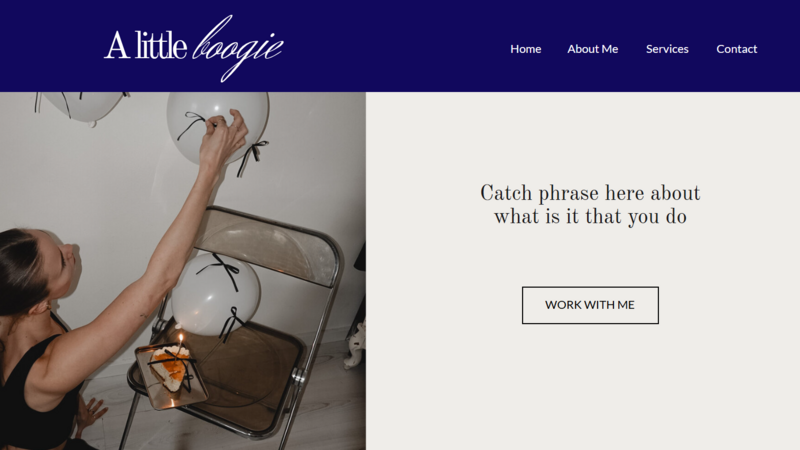Click the 'A little boogie' site logo

click(x=194, y=48)
